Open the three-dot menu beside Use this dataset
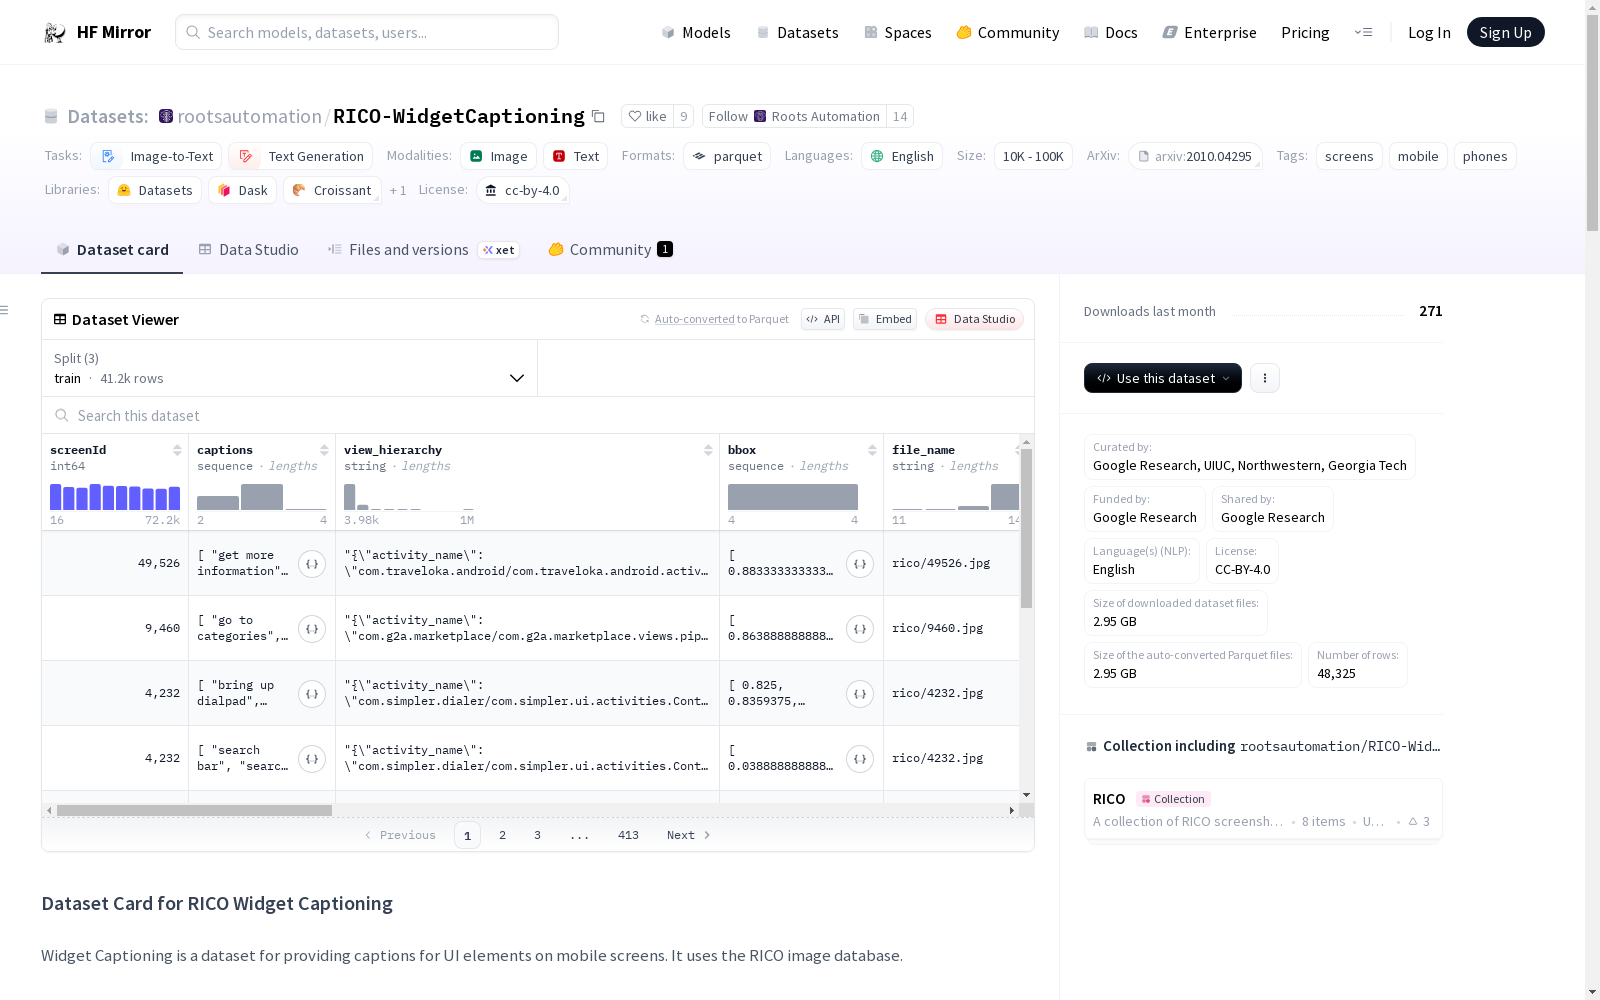The width and height of the screenshot is (1600, 1000). pyautogui.click(x=1265, y=378)
